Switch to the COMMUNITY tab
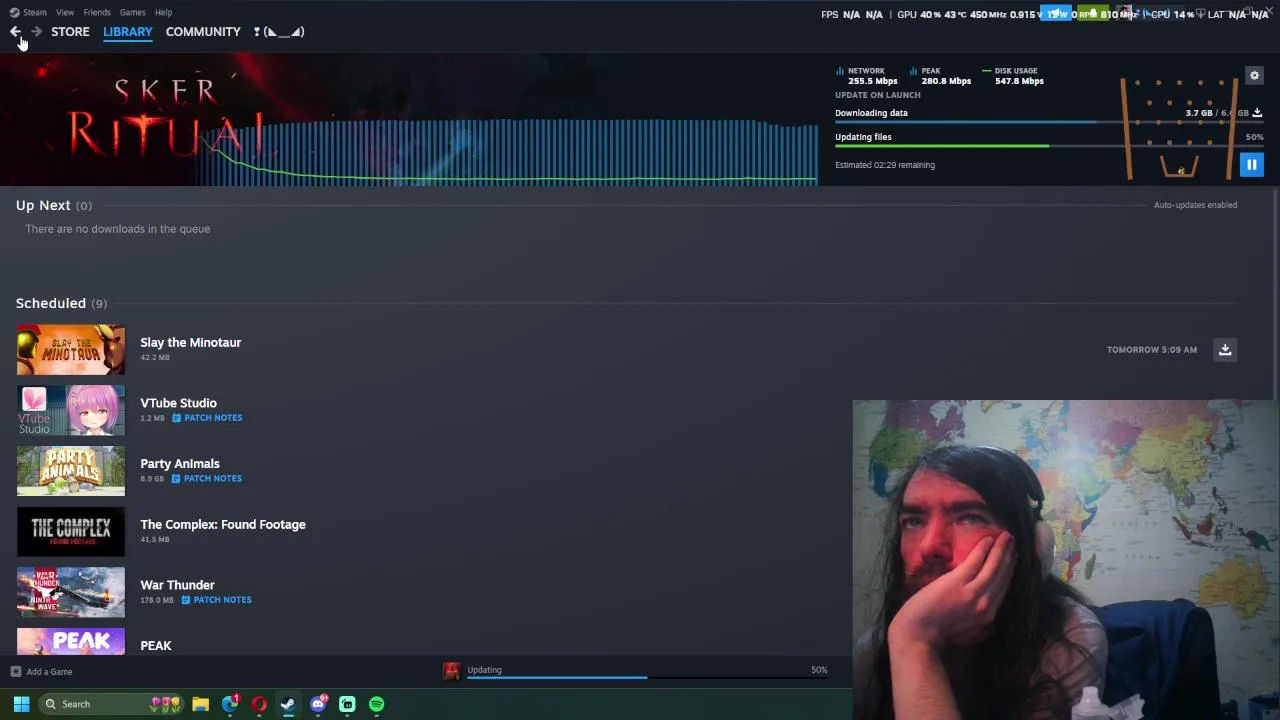 pos(203,32)
